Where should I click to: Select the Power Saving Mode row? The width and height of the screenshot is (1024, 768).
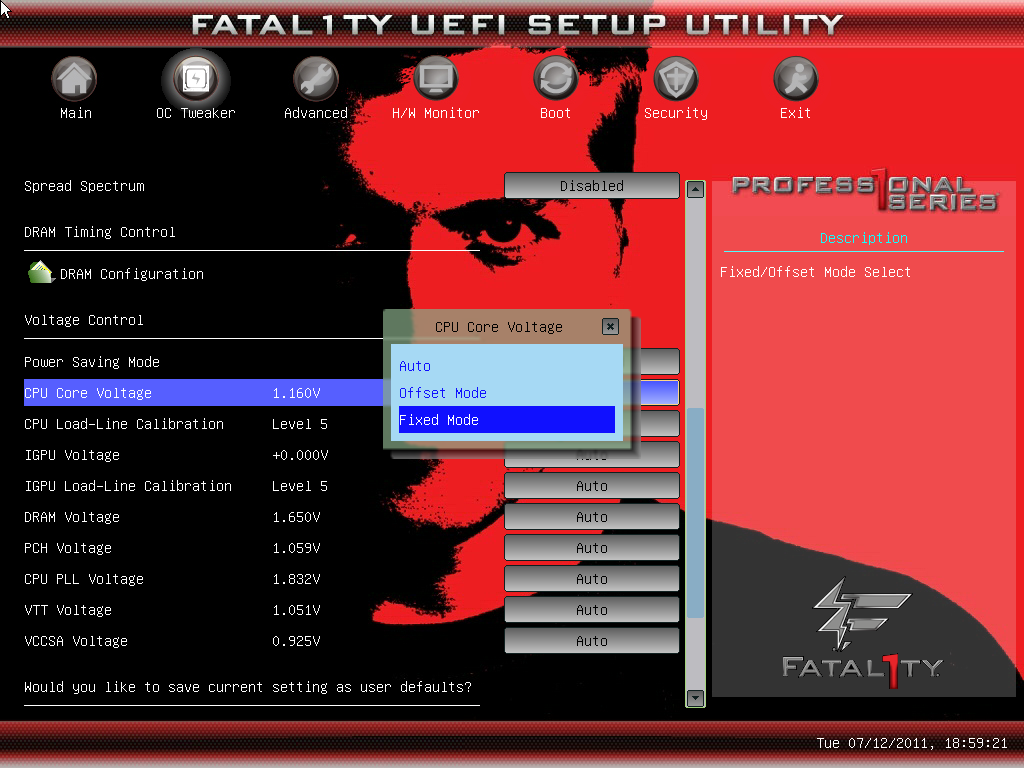pyautogui.click(x=92, y=362)
